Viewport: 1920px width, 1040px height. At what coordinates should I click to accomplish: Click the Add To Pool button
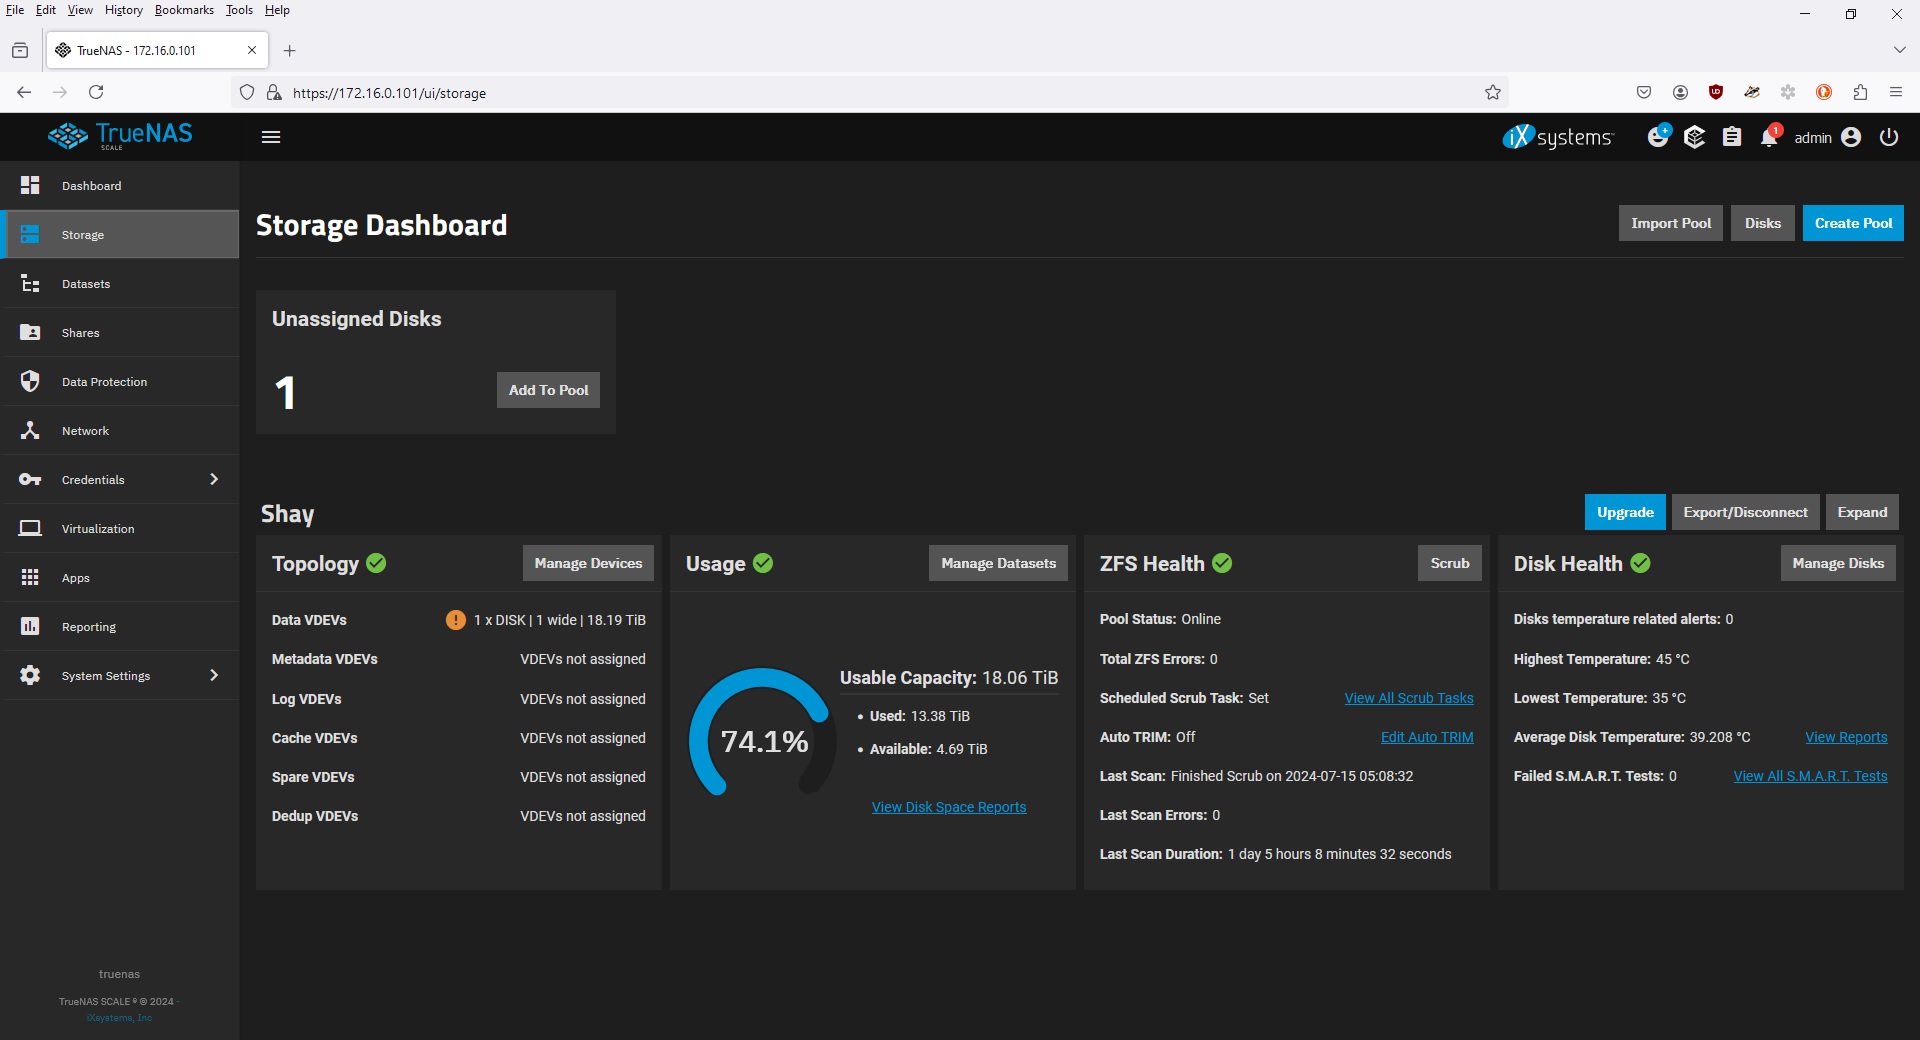click(548, 390)
